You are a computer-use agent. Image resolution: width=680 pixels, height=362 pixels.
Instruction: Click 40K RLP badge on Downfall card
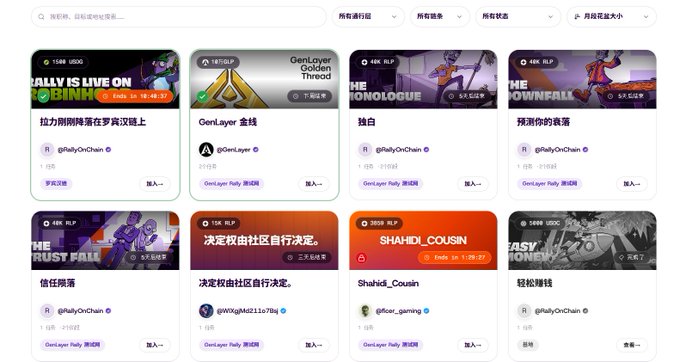[x=536, y=62]
